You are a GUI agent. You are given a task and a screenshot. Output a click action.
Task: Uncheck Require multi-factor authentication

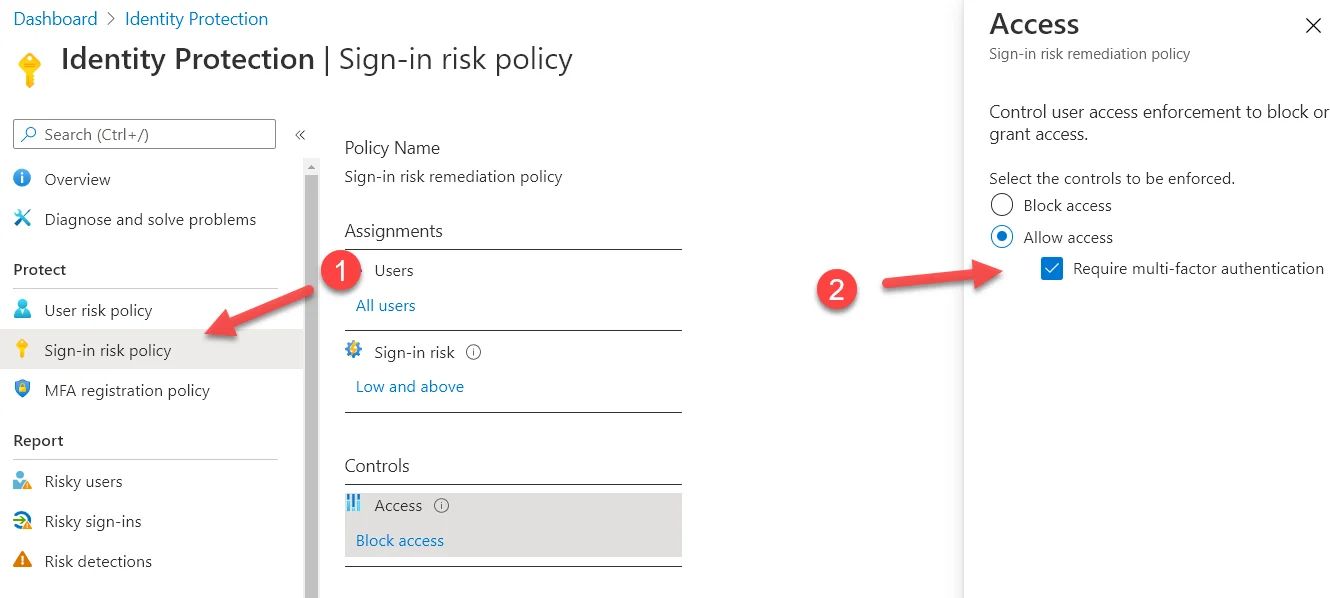1051,268
